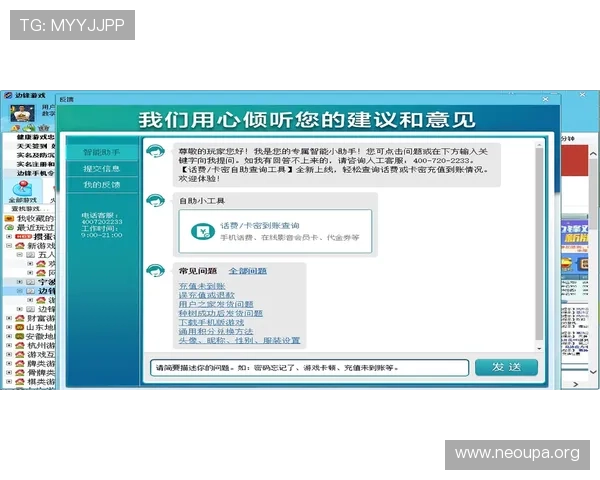The height and width of the screenshot is (480, 600).
Task: Open the 天天签到 news item
Action: [36, 146]
